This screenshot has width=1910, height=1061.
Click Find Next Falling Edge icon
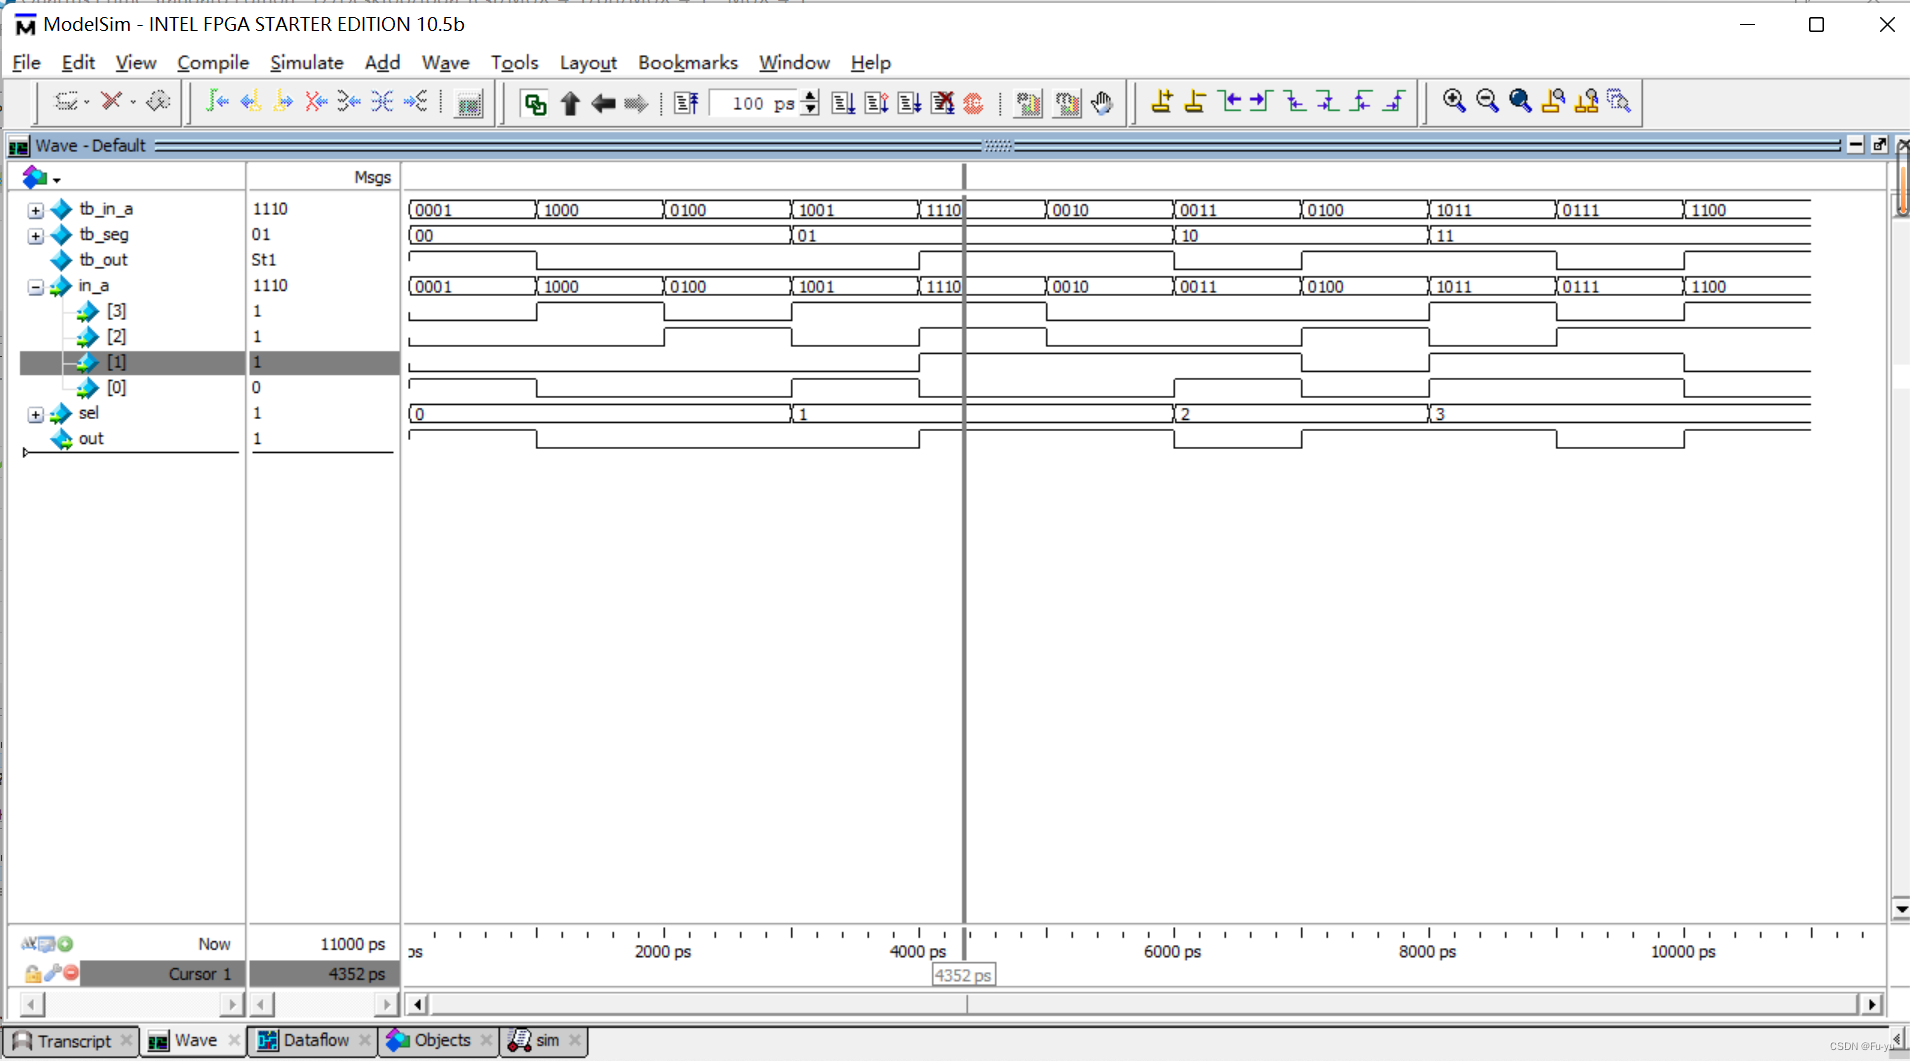pyautogui.click(x=1329, y=101)
